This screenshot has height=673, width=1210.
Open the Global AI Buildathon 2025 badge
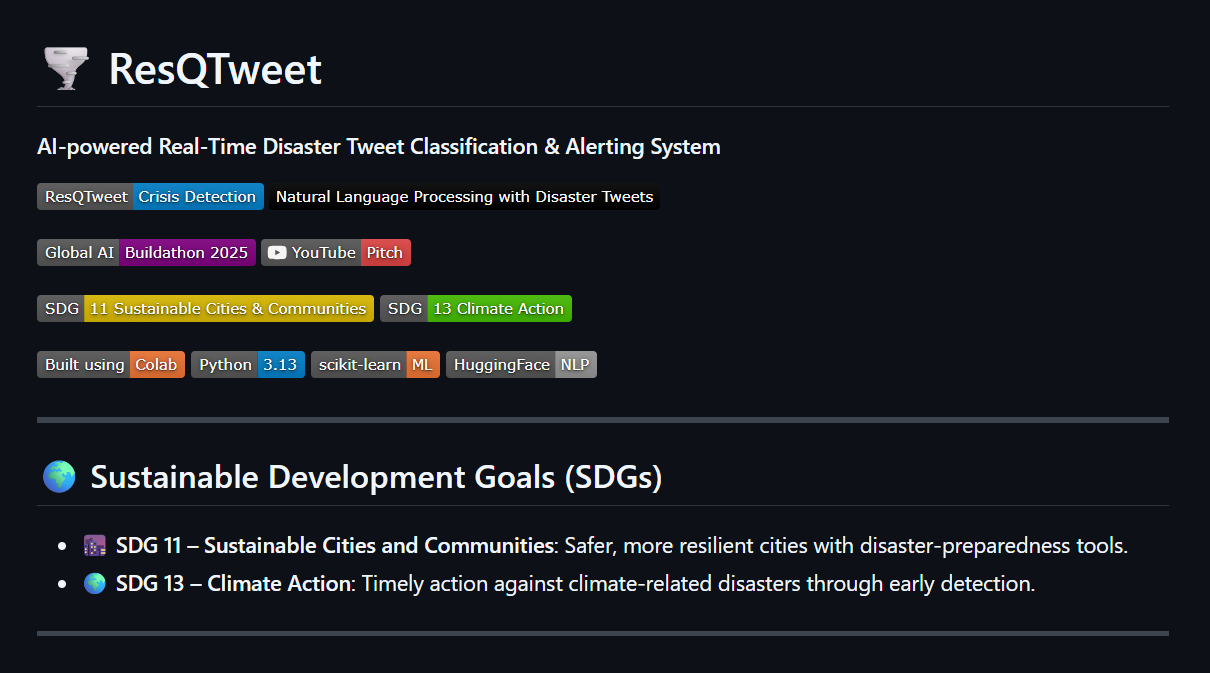point(146,253)
